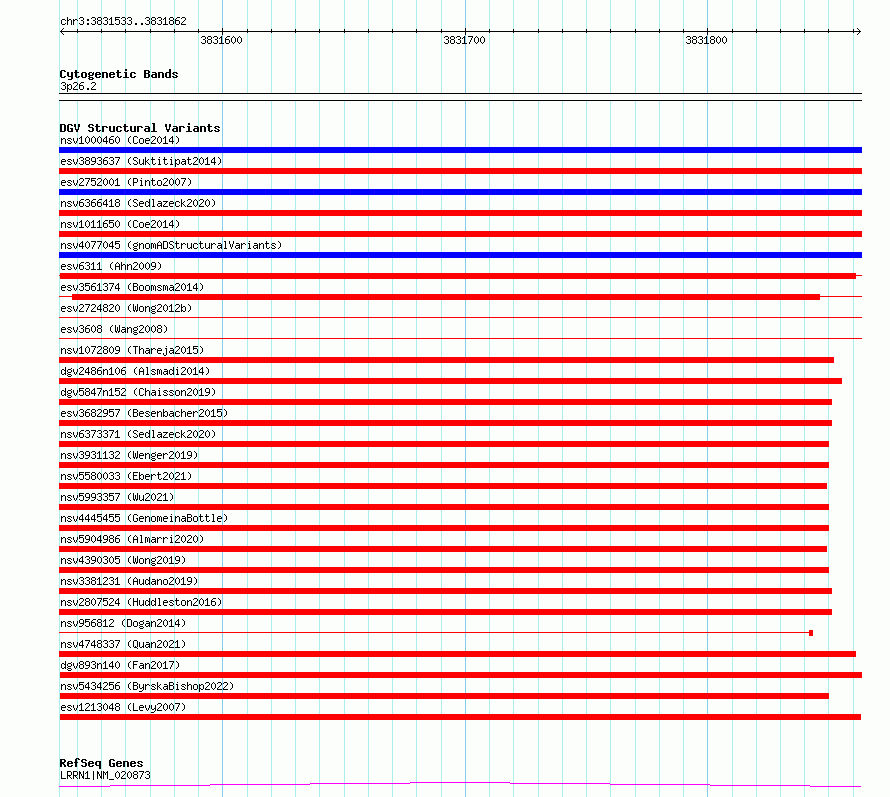Image resolution: width=890 pixels, height=797 pixels.
Task: Click the esv6311 (Ahn2009) label
Action: [x=111, y=266]
